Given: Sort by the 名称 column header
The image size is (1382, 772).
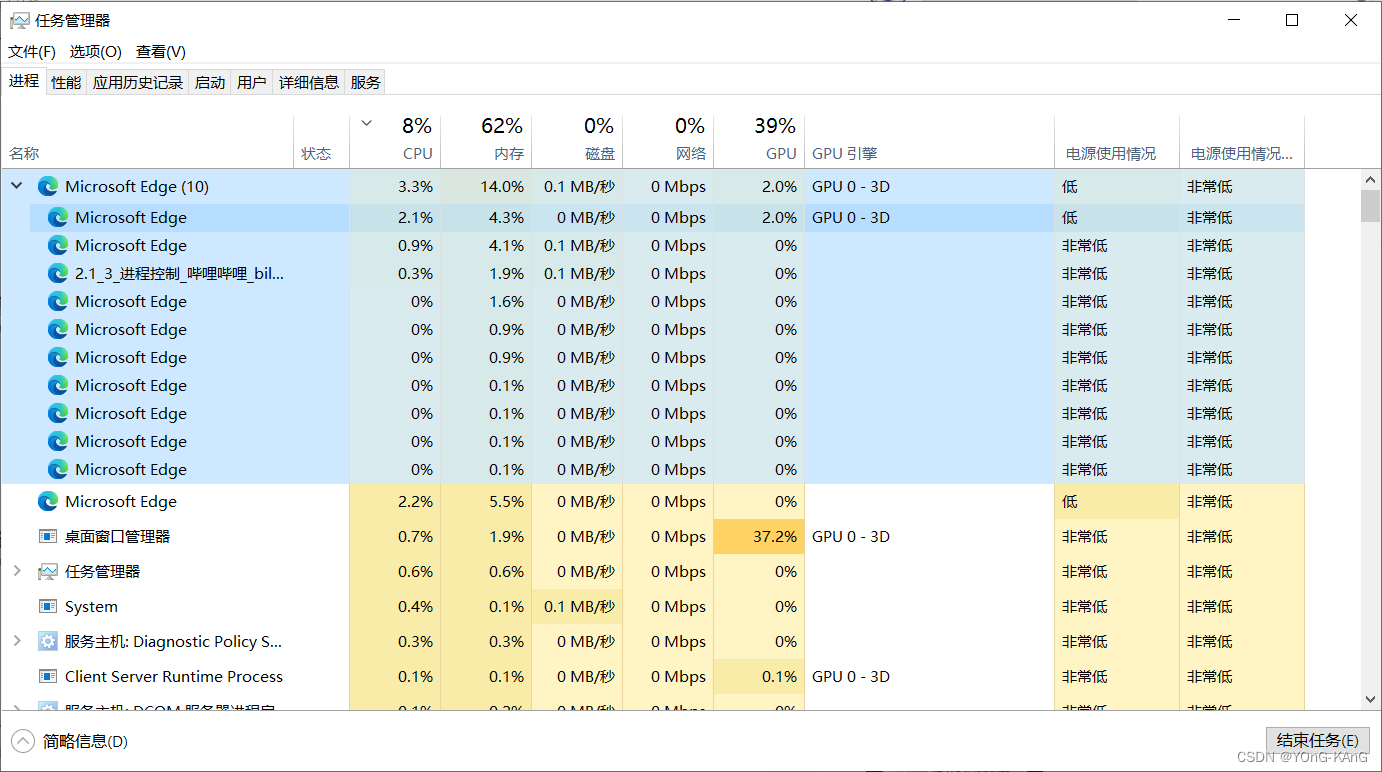Looking at the screenshot, I should (147, 141).
